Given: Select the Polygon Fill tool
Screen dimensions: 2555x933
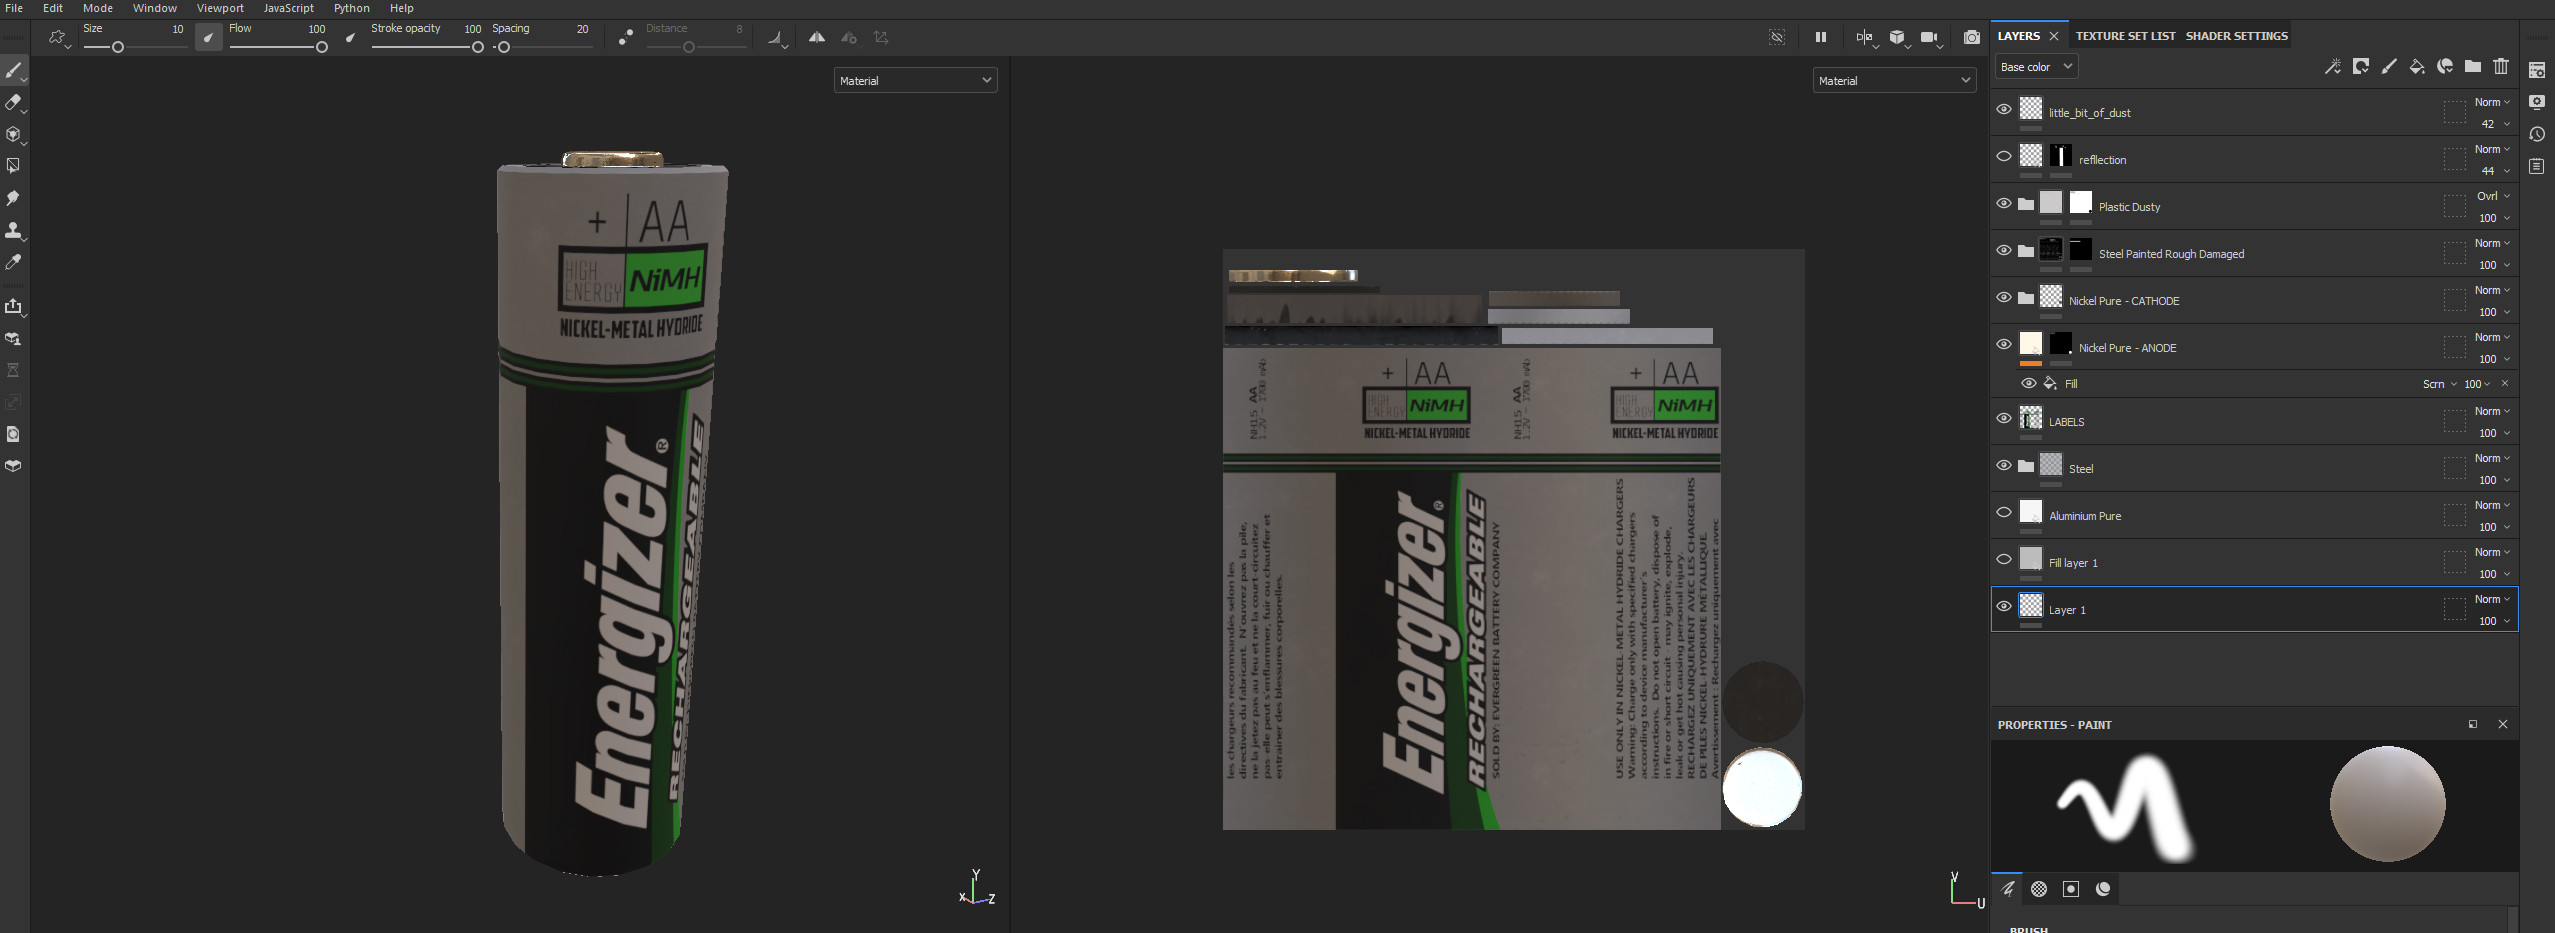Looking at the screenshot, I should click(x=14, y=166).
